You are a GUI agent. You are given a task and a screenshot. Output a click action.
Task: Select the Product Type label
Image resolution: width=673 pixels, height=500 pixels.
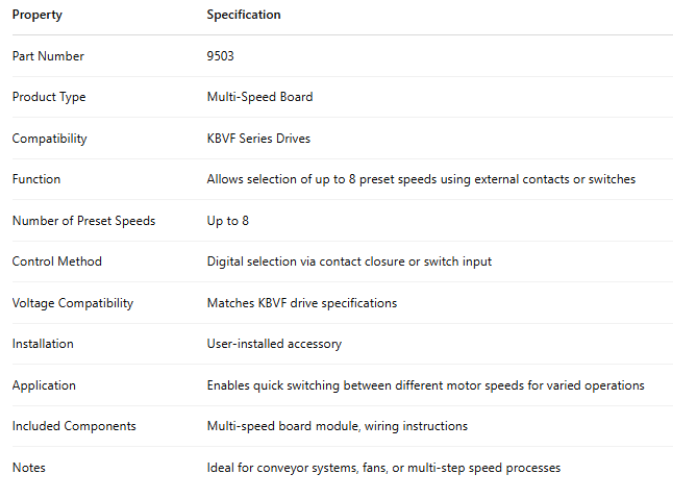(x=49, y=97)
